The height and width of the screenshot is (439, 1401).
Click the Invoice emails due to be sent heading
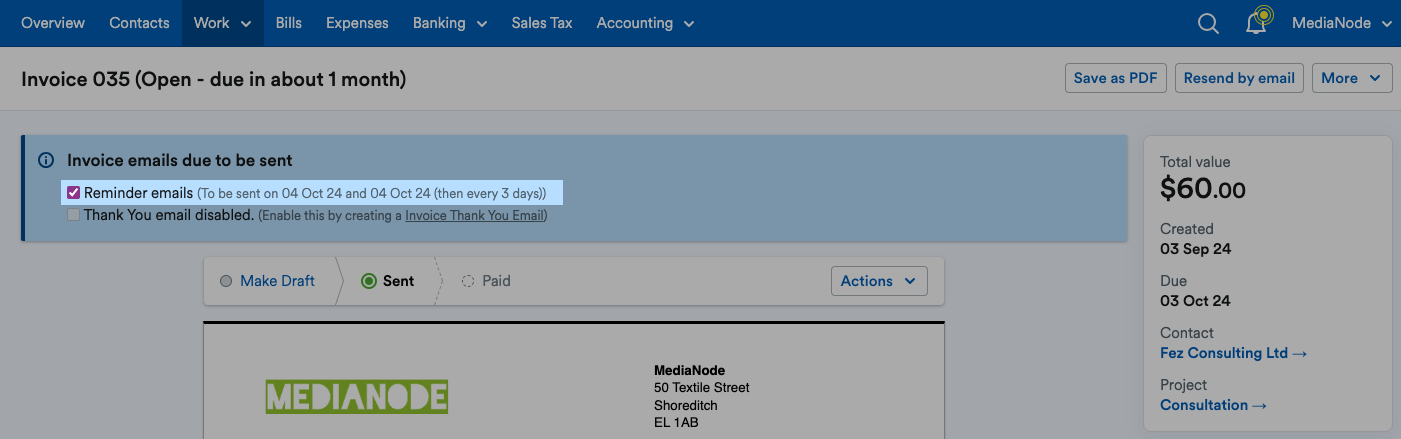pos(180,160)
